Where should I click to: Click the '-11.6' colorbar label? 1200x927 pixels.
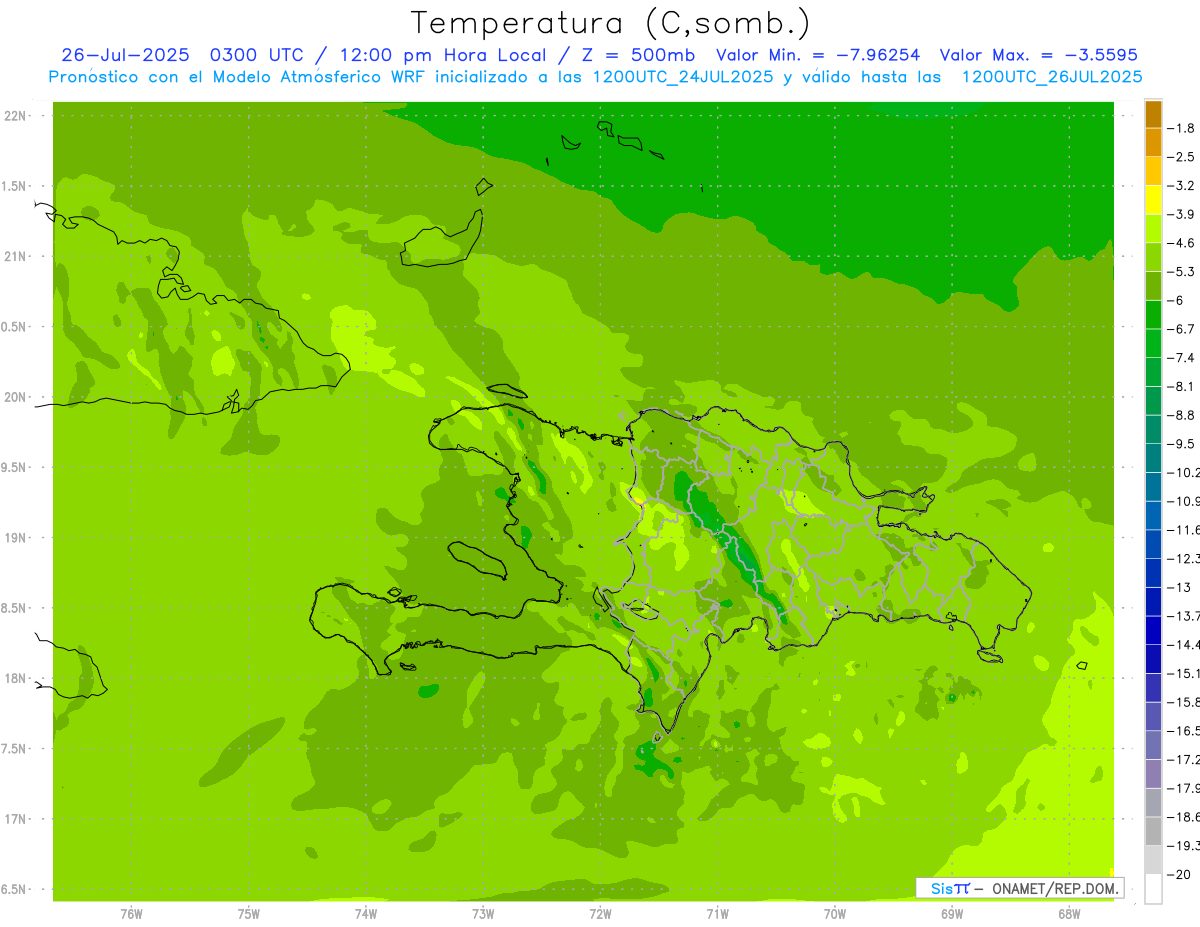click(1184, 529)
